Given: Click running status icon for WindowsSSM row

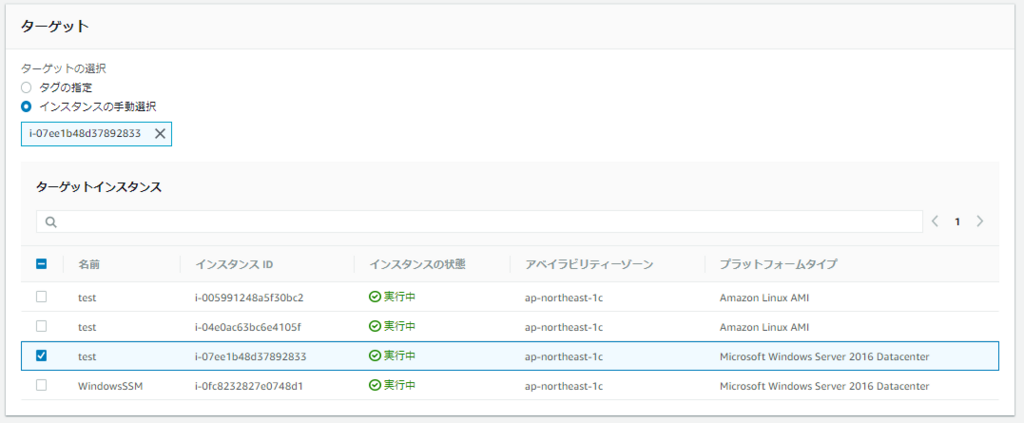Looking at the screenshot, I should (x=374, y=386).
